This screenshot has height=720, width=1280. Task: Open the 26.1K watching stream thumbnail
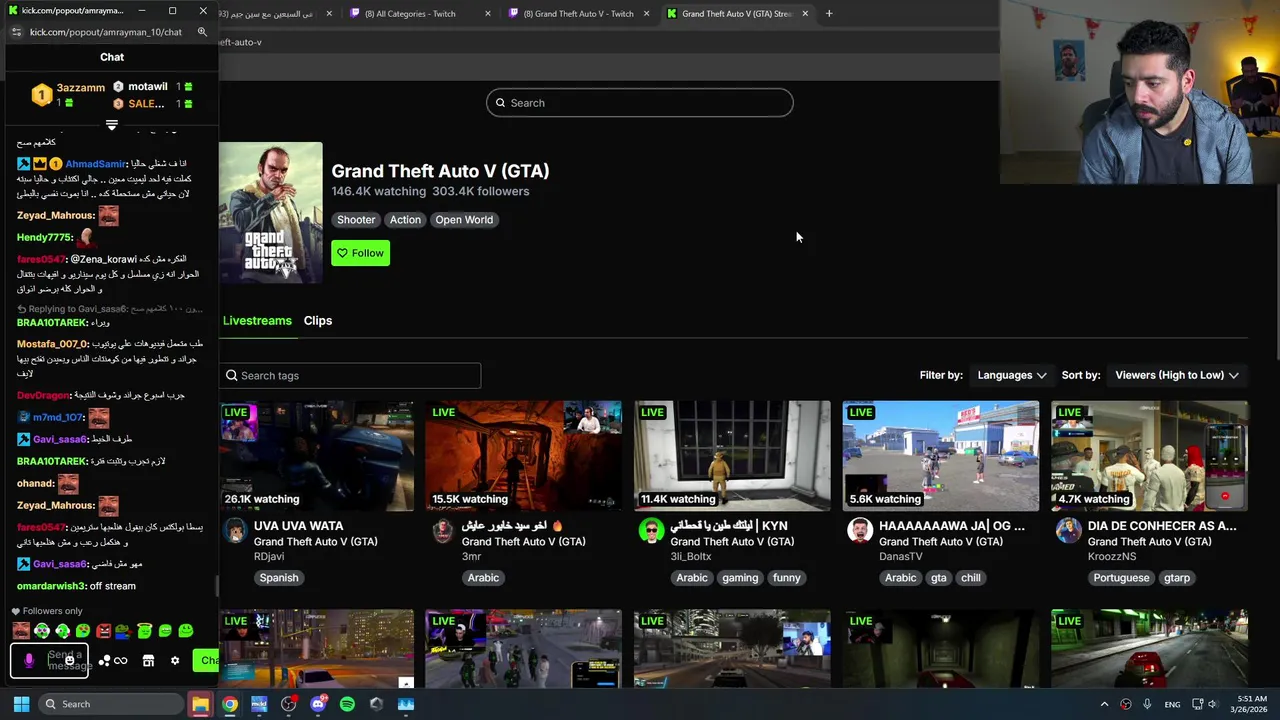click(x=316, y=456)
